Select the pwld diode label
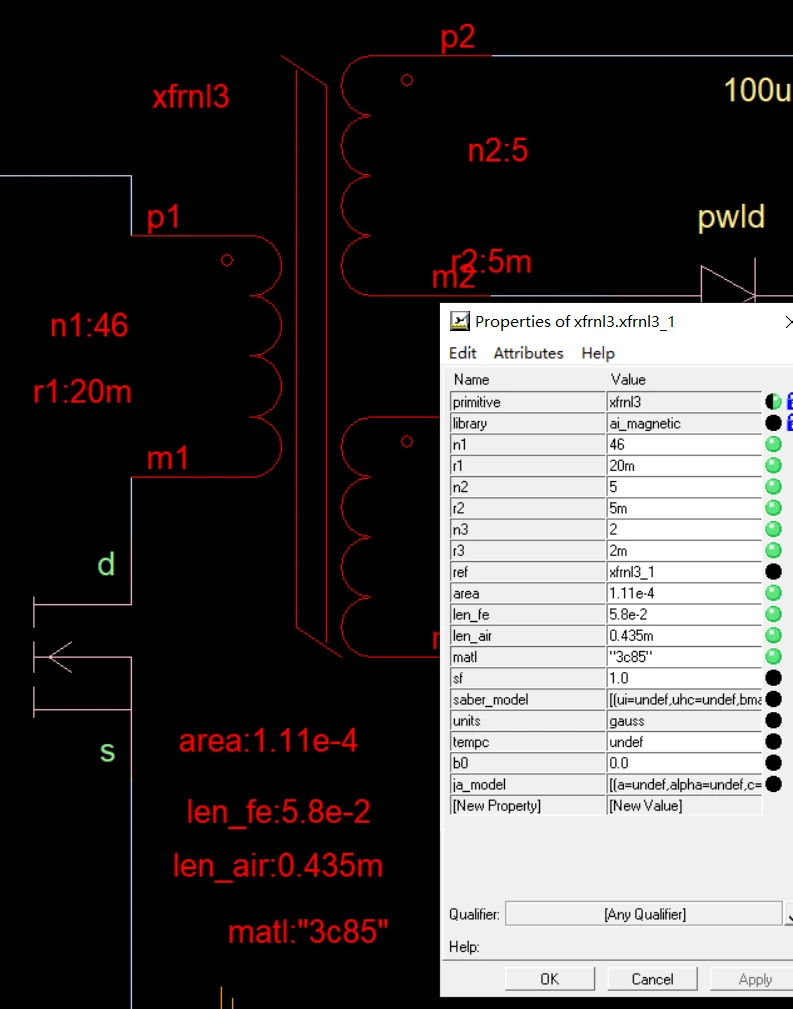The width and height of the screenshot is (793, 1009). [x=732, y=218]
